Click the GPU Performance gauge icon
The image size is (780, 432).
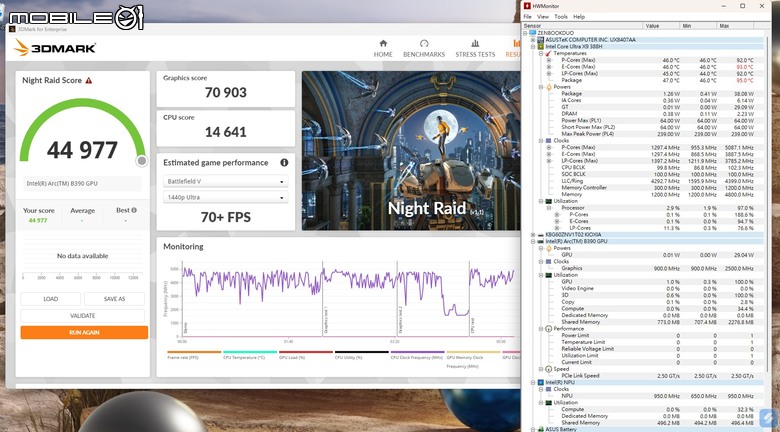click(x=549, y=328)
